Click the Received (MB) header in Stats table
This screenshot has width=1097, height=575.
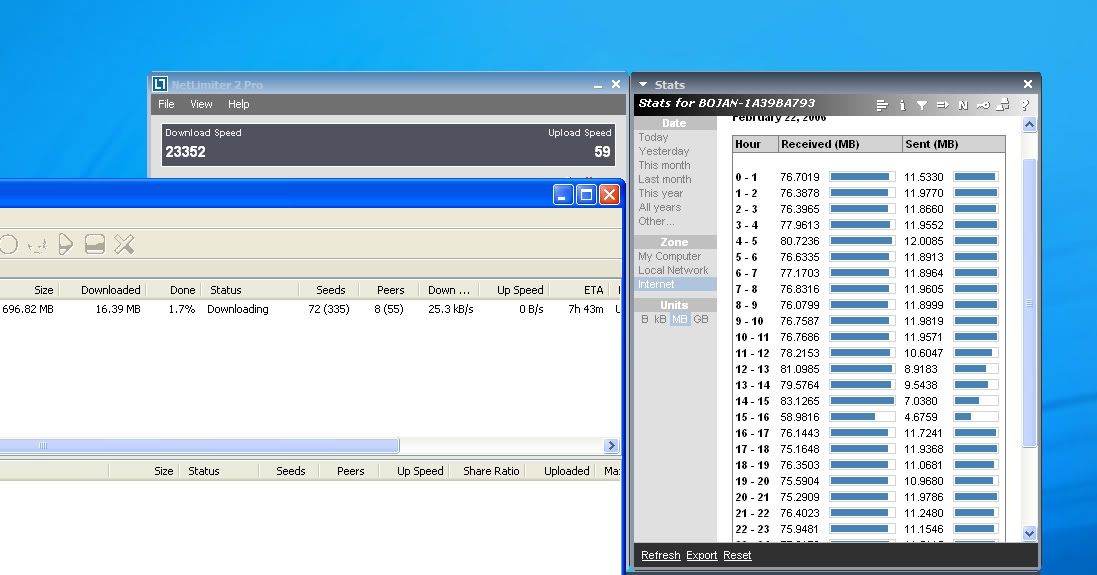click(840, 144)
